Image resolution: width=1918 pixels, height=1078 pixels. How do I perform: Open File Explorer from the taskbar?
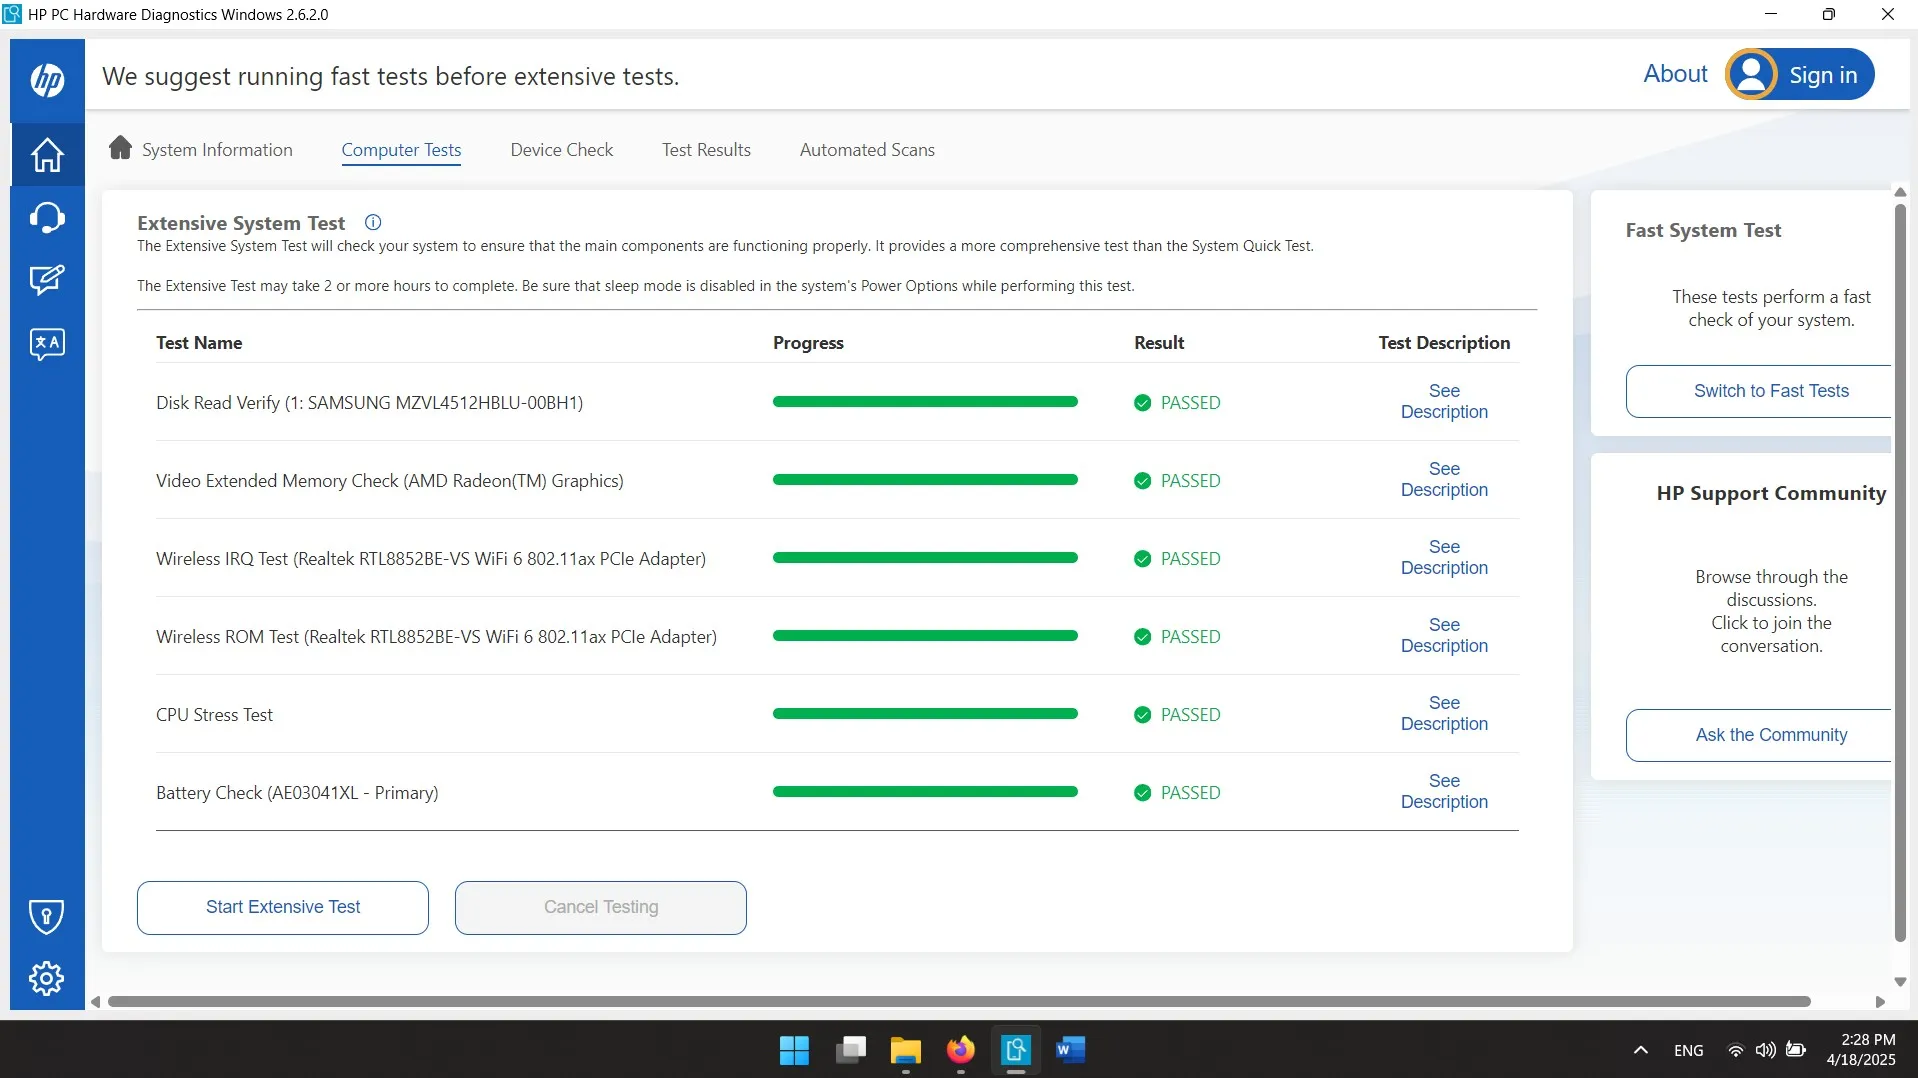(905, 1050)
